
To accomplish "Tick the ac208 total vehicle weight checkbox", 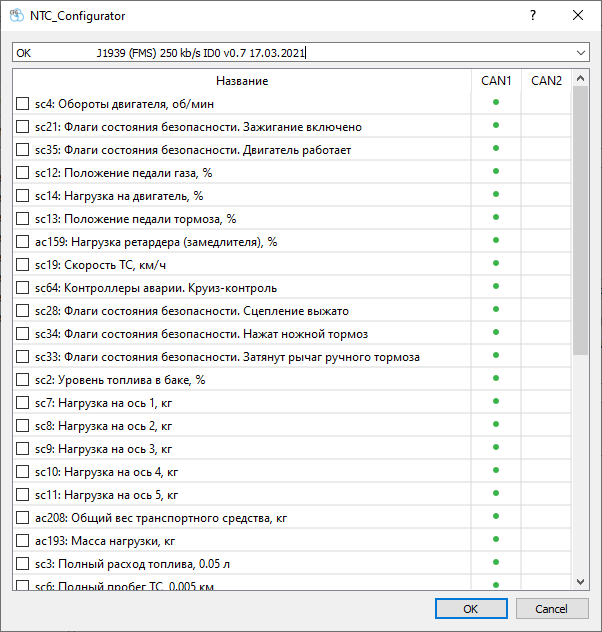I will pyautogui.click(x=23, y=518).
